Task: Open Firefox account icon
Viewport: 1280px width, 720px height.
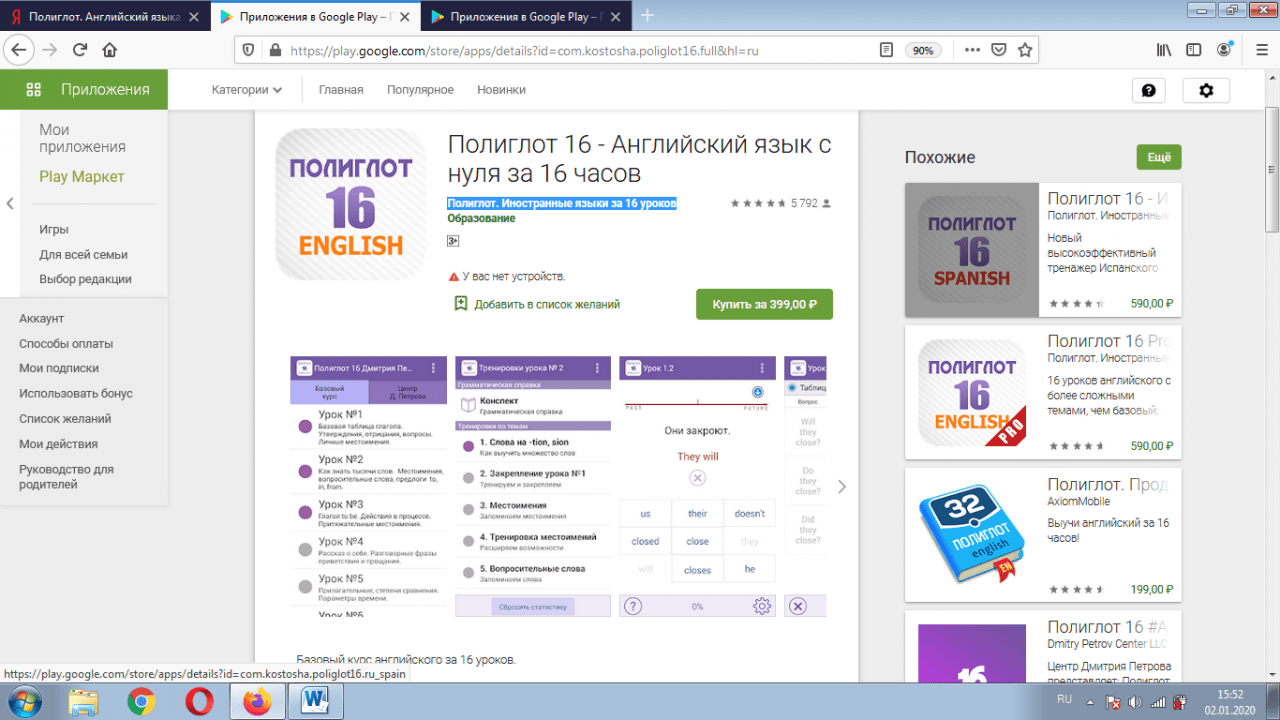Action: pyautogui.click(x=1224, y=50)
